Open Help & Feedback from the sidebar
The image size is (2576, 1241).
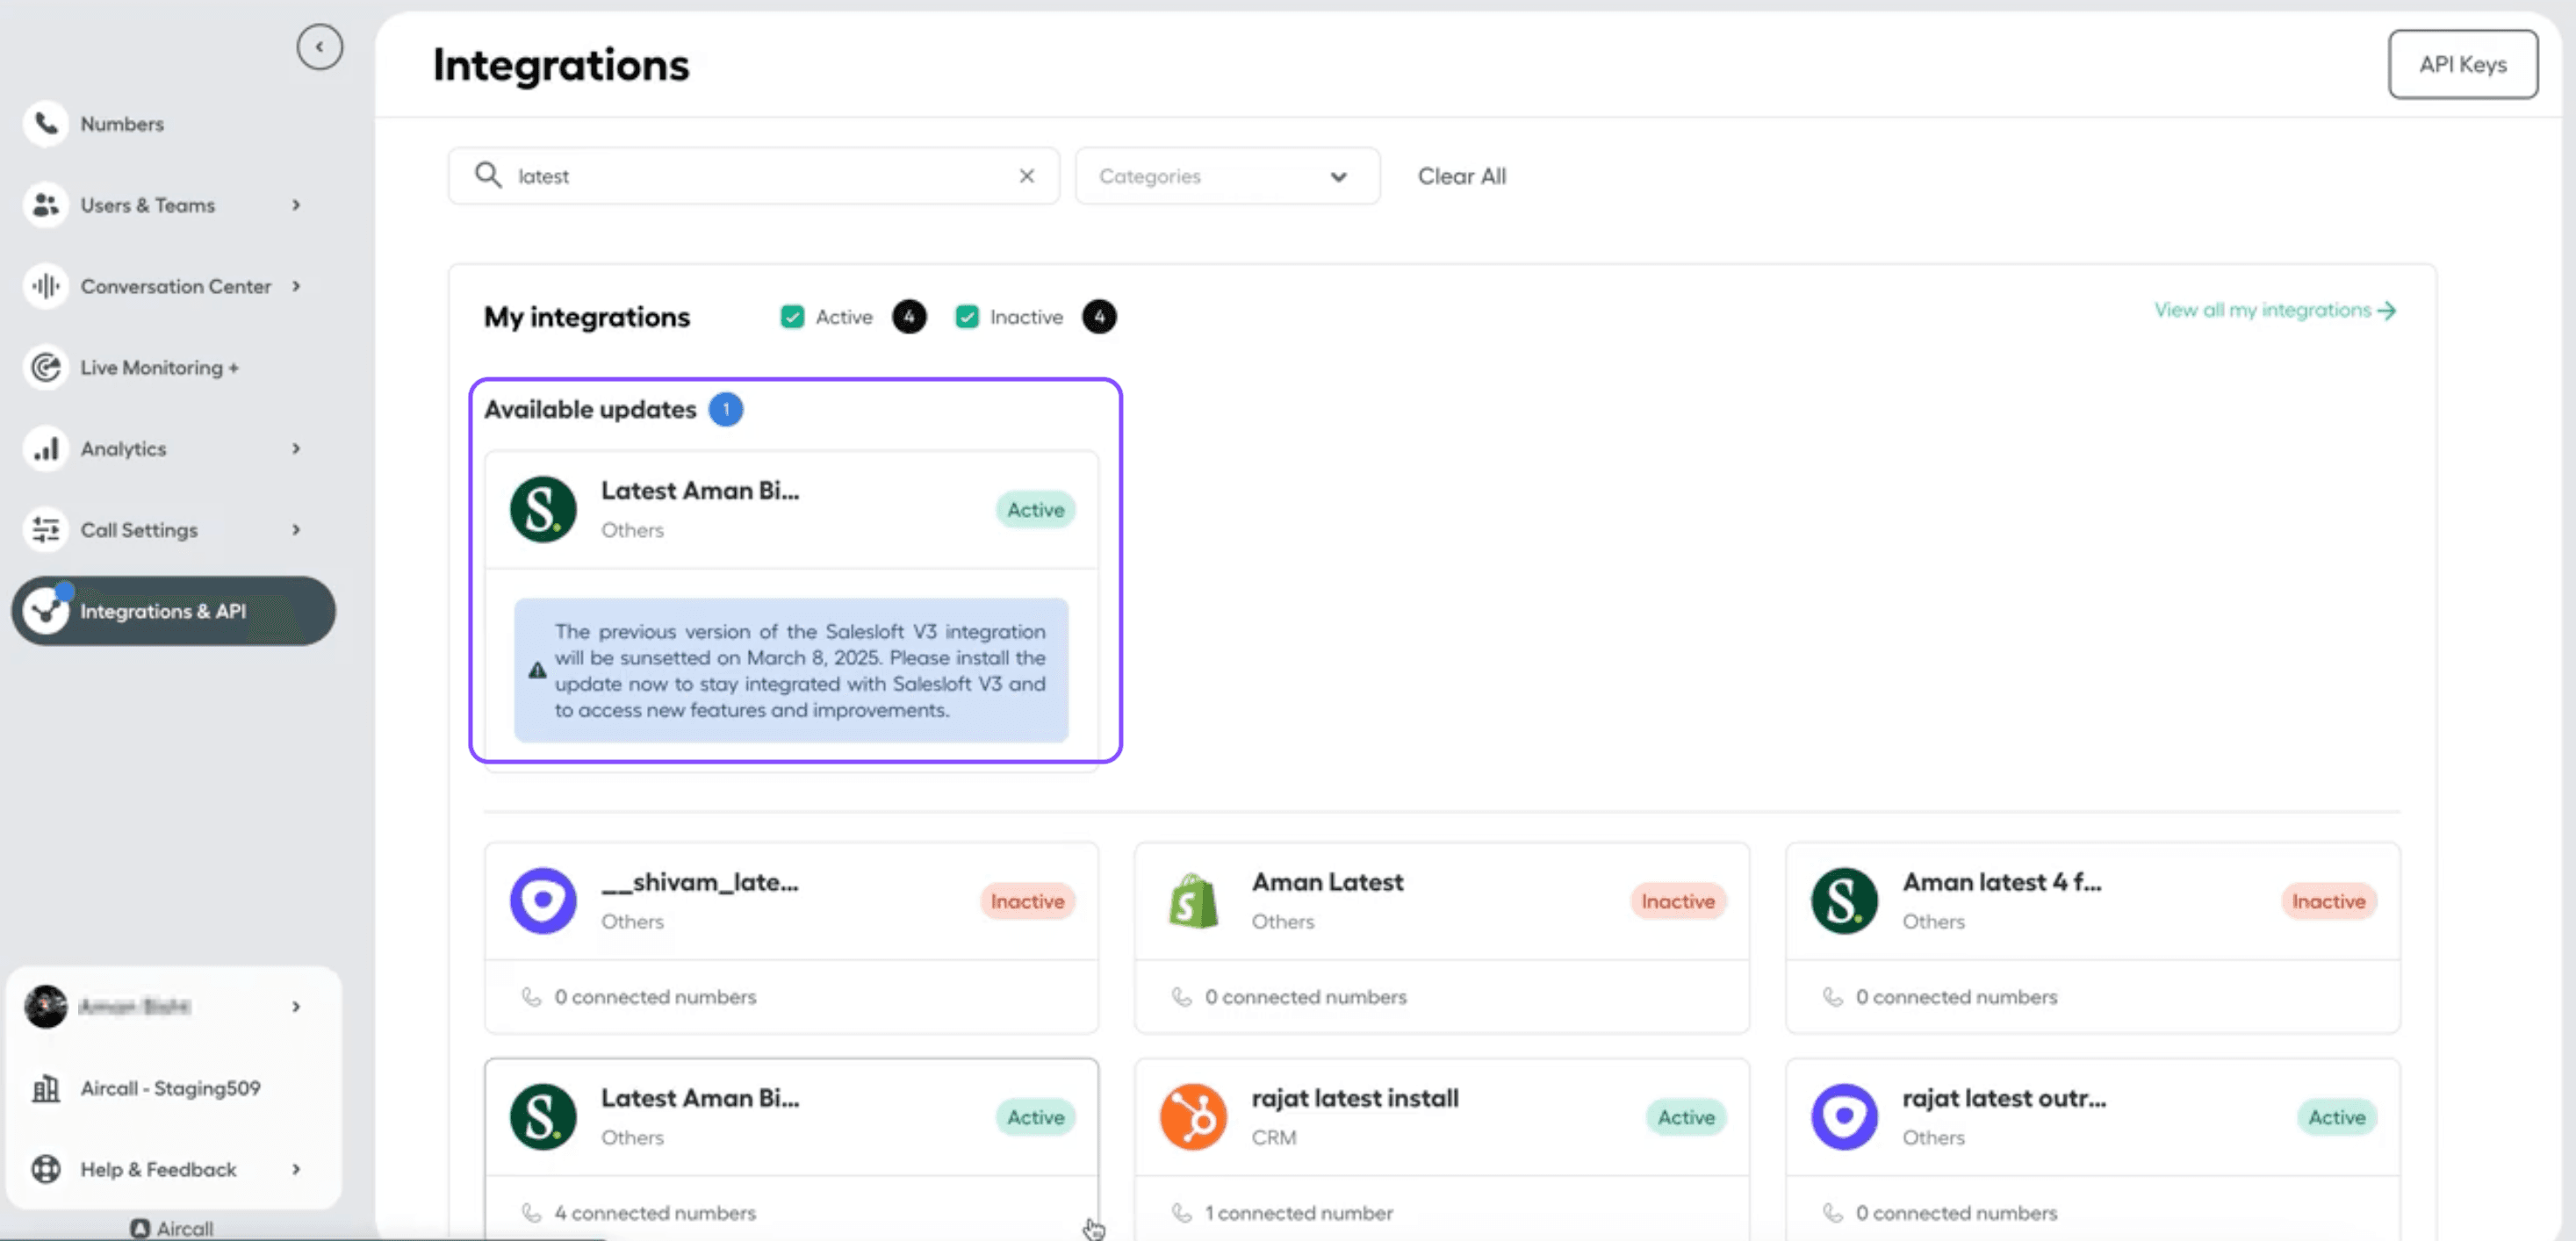click(x=157, y=1169)
